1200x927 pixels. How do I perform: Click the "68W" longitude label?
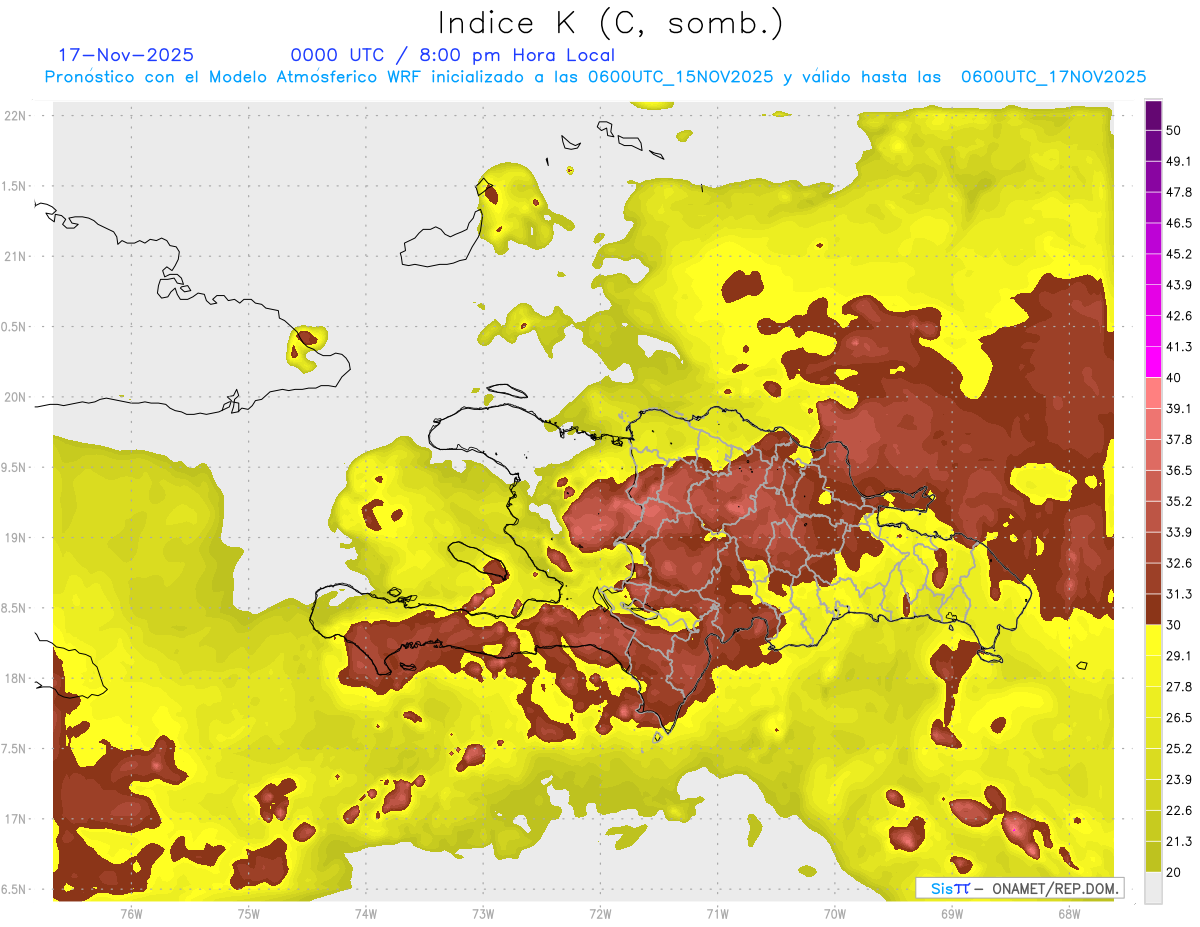coord(1068,913)
